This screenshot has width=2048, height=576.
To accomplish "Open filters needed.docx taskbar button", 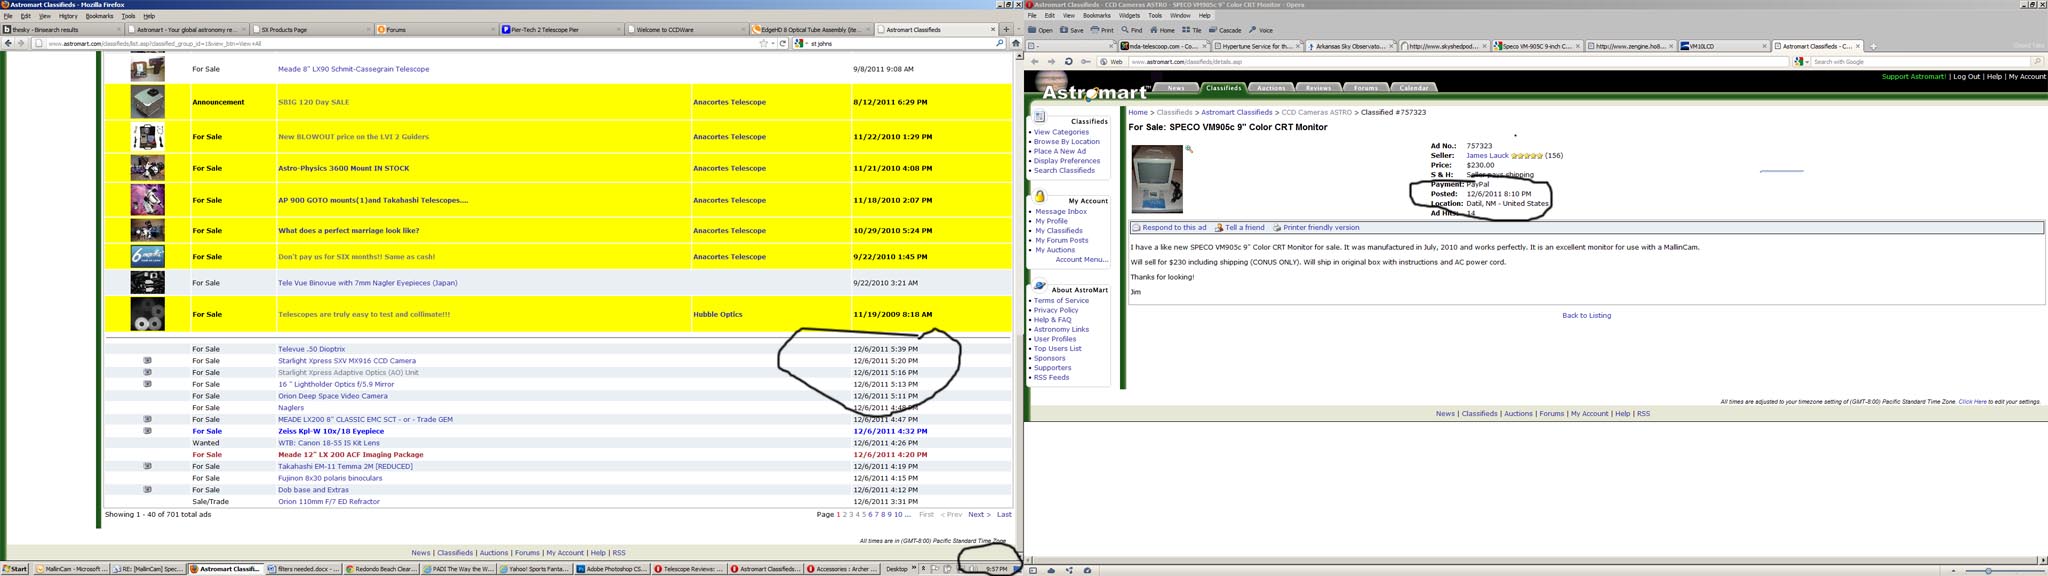I will (x=303, y=569).
